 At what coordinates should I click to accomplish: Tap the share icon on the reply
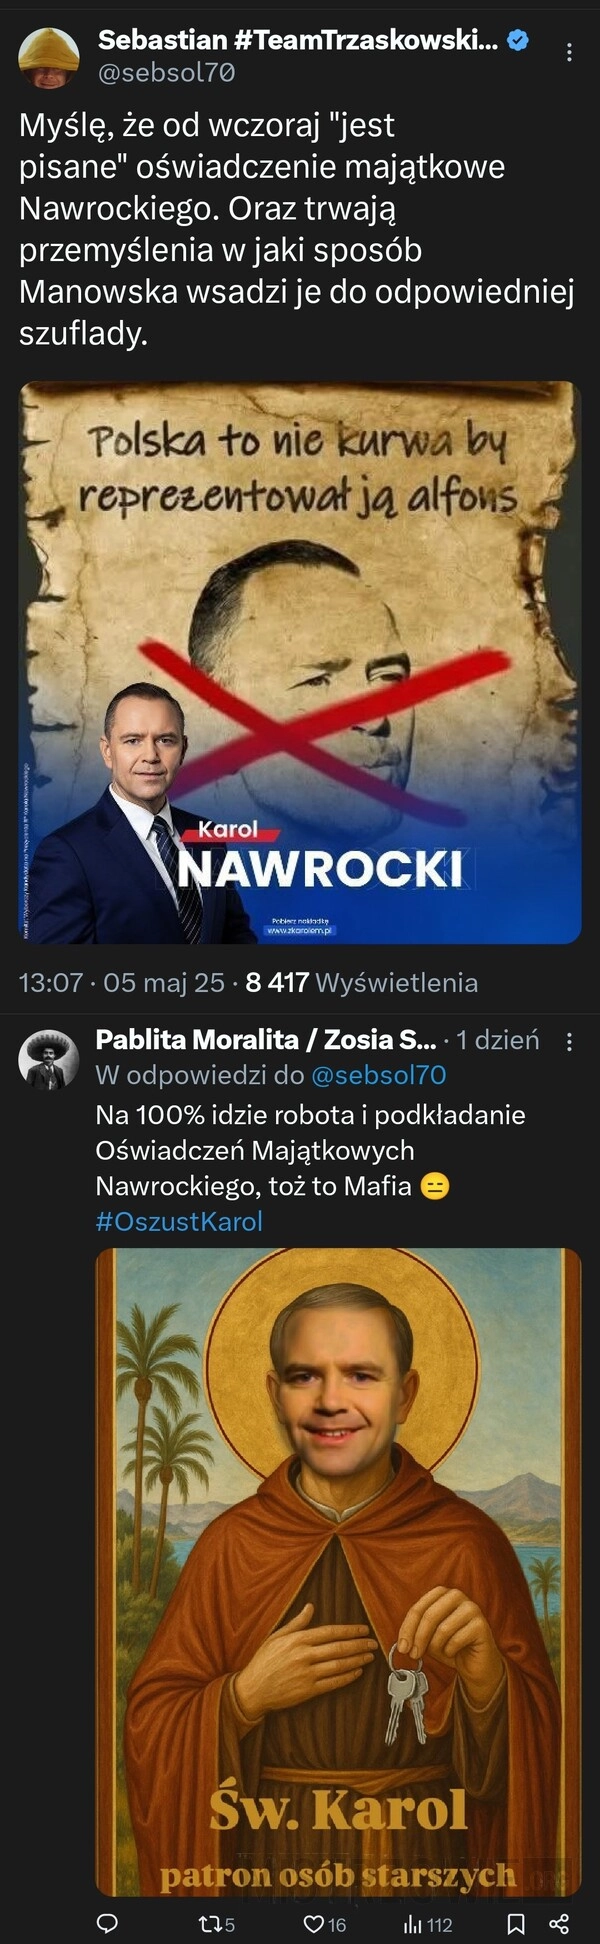click(559, 1923)
